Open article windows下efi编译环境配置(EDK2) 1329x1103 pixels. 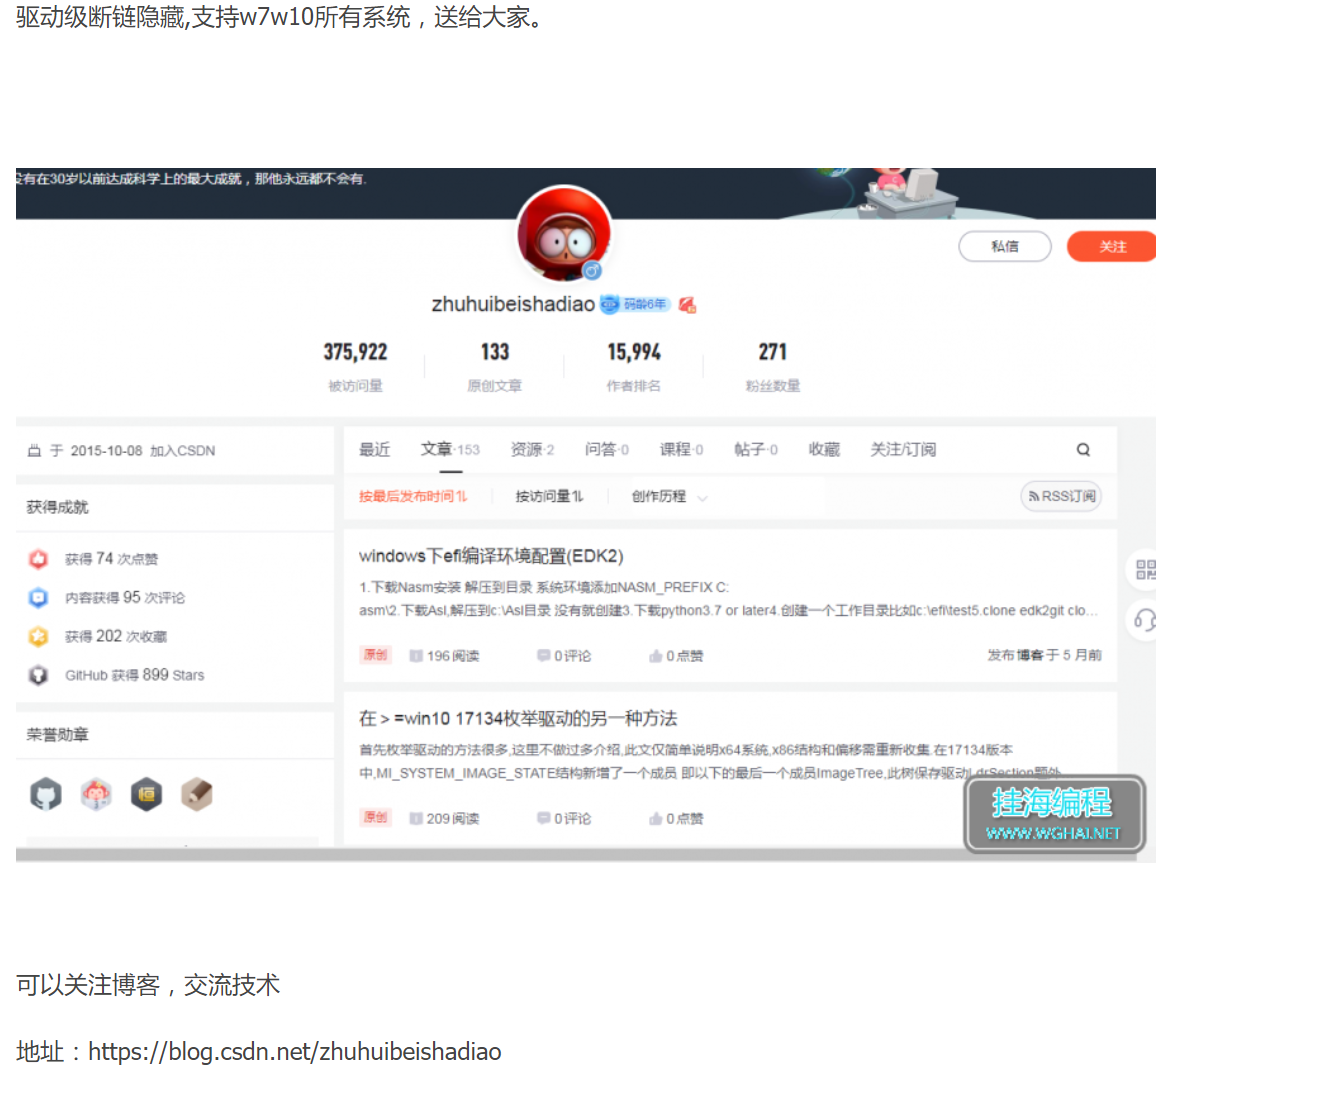point(491,556)
